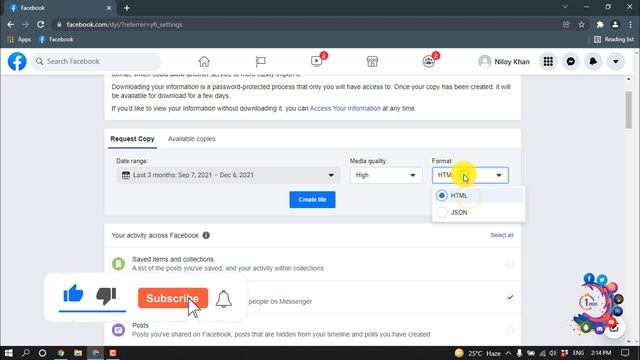
Task: Open the Notifications bell in Facebook header
Action: [x=593, y=62]
